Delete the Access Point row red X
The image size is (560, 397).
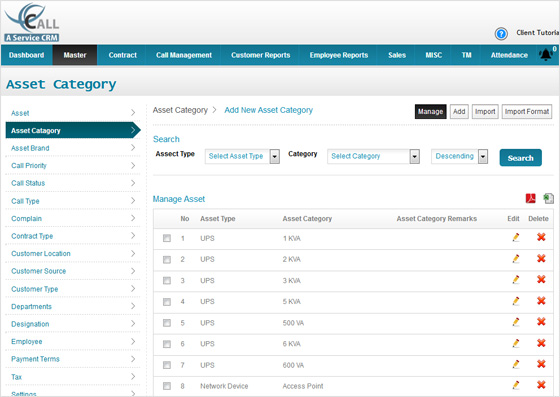click(x=541, y=385)
